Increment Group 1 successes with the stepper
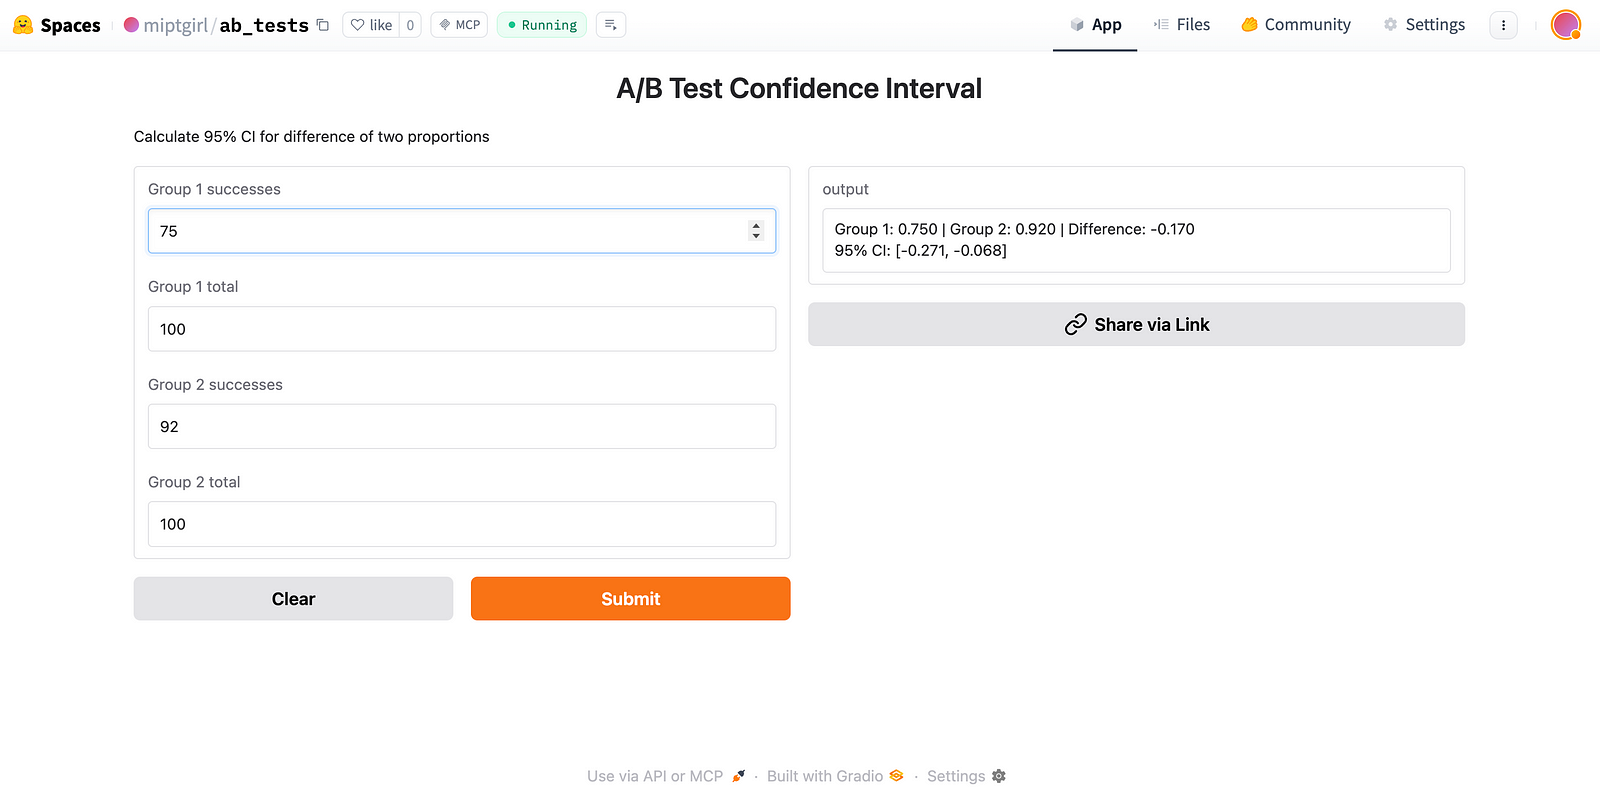The width and height of the screenshot is (1600, 793). pyautogui.click(x=756, y=226)
